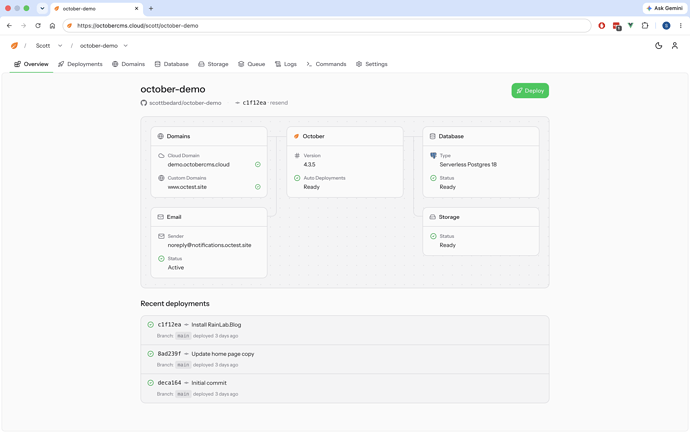
Task: Open the Initial commit deployment row
Action: point(345,388)
